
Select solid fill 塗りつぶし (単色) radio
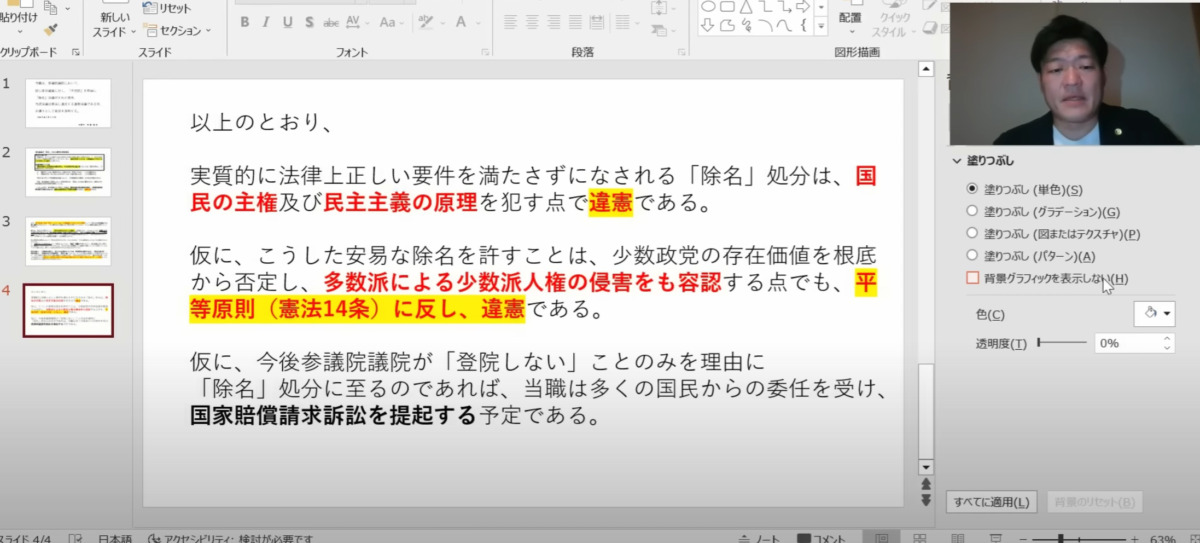(x=972, y=188)
